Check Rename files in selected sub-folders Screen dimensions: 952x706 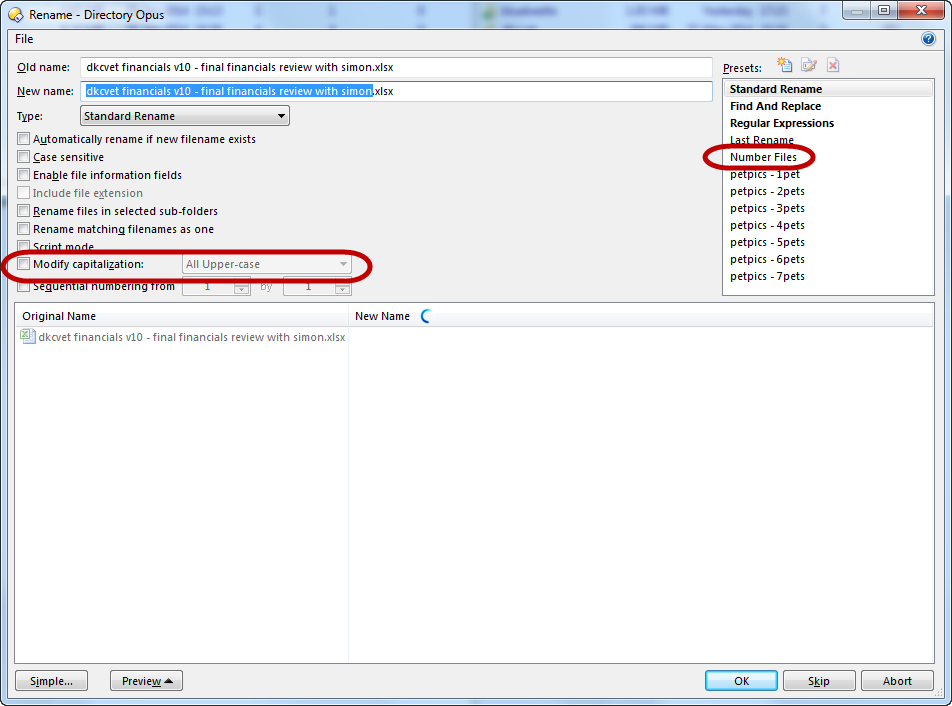tap(24, 211)
